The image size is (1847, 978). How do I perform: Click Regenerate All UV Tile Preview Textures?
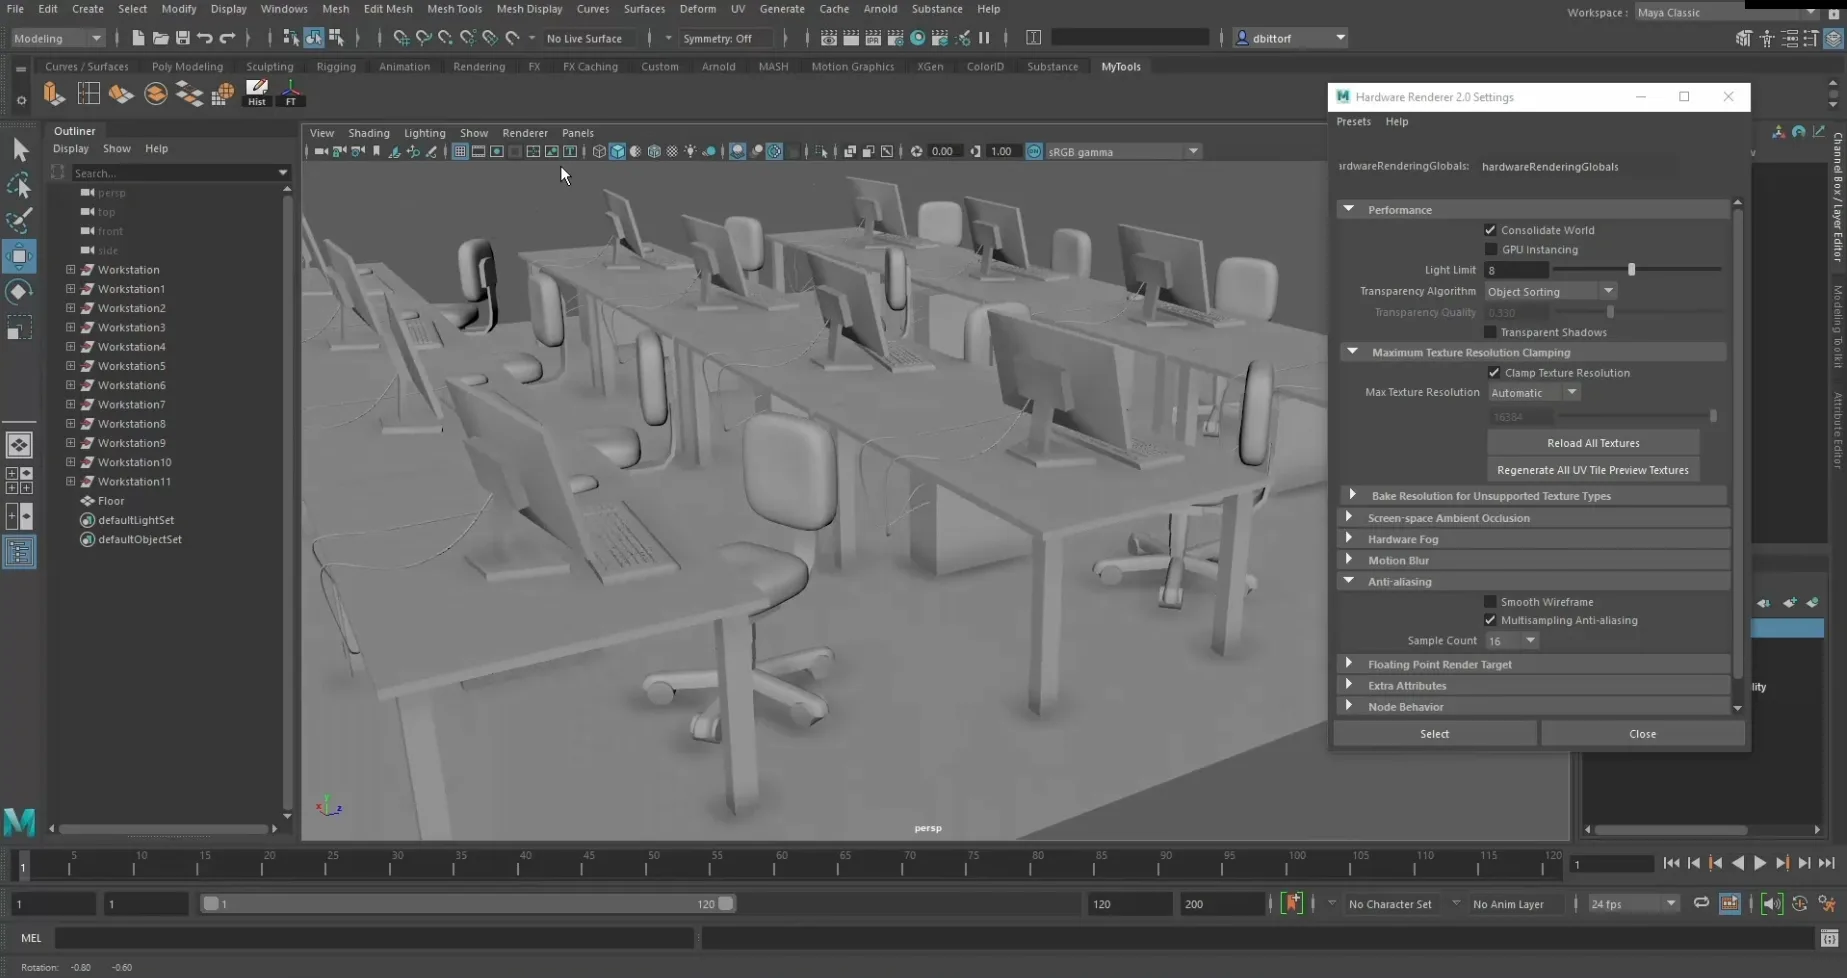tap(1593, 470)
